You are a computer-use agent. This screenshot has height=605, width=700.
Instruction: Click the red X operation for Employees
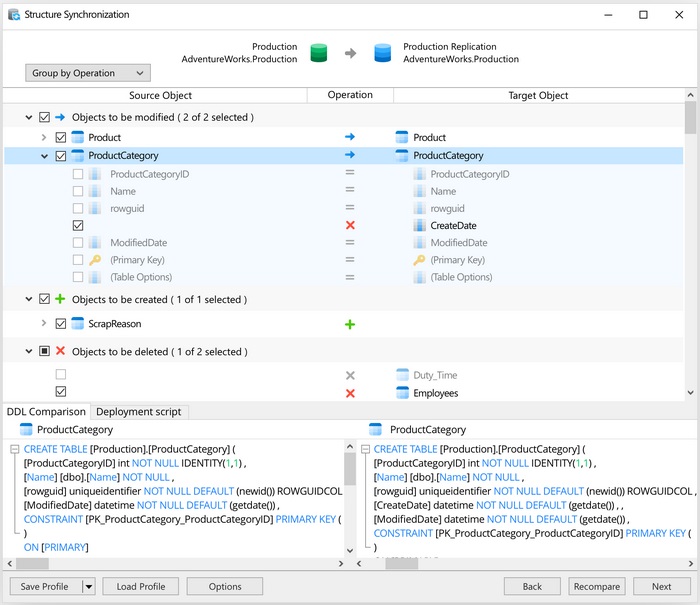coord(350,393)
